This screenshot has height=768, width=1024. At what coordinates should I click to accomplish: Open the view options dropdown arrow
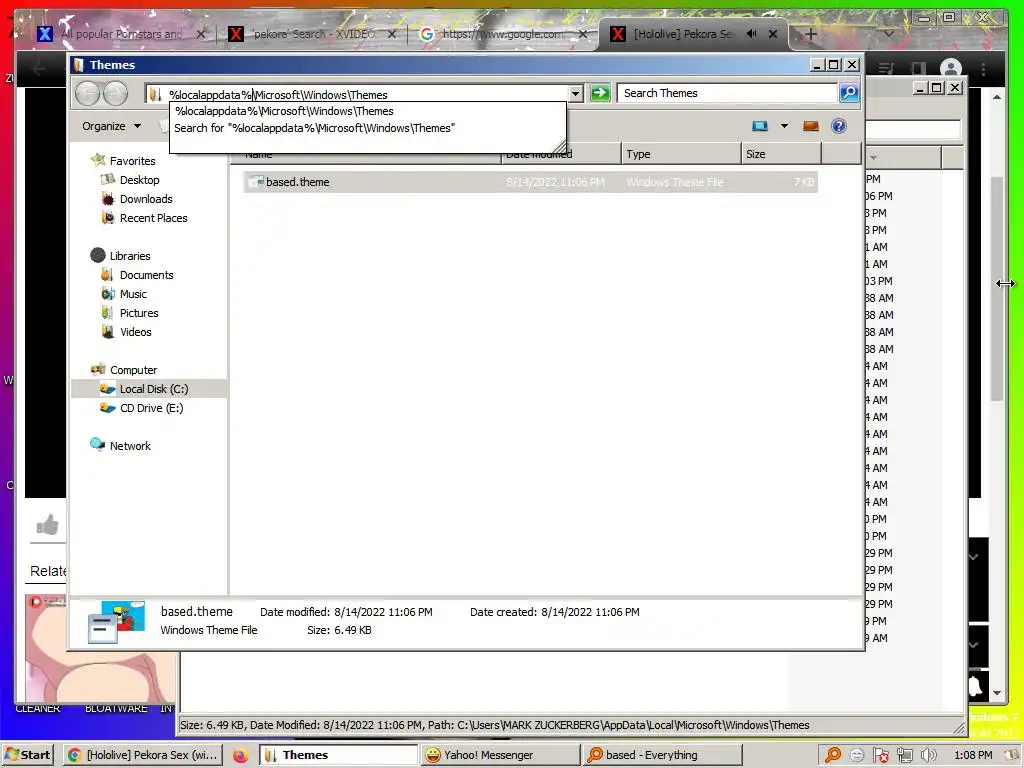(784, 126)
